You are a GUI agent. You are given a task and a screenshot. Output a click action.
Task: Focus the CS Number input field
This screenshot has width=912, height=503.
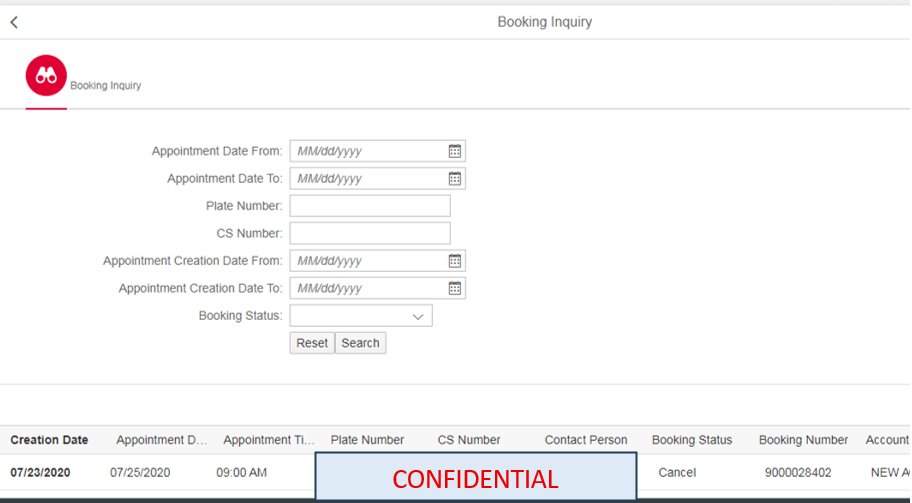370,233
